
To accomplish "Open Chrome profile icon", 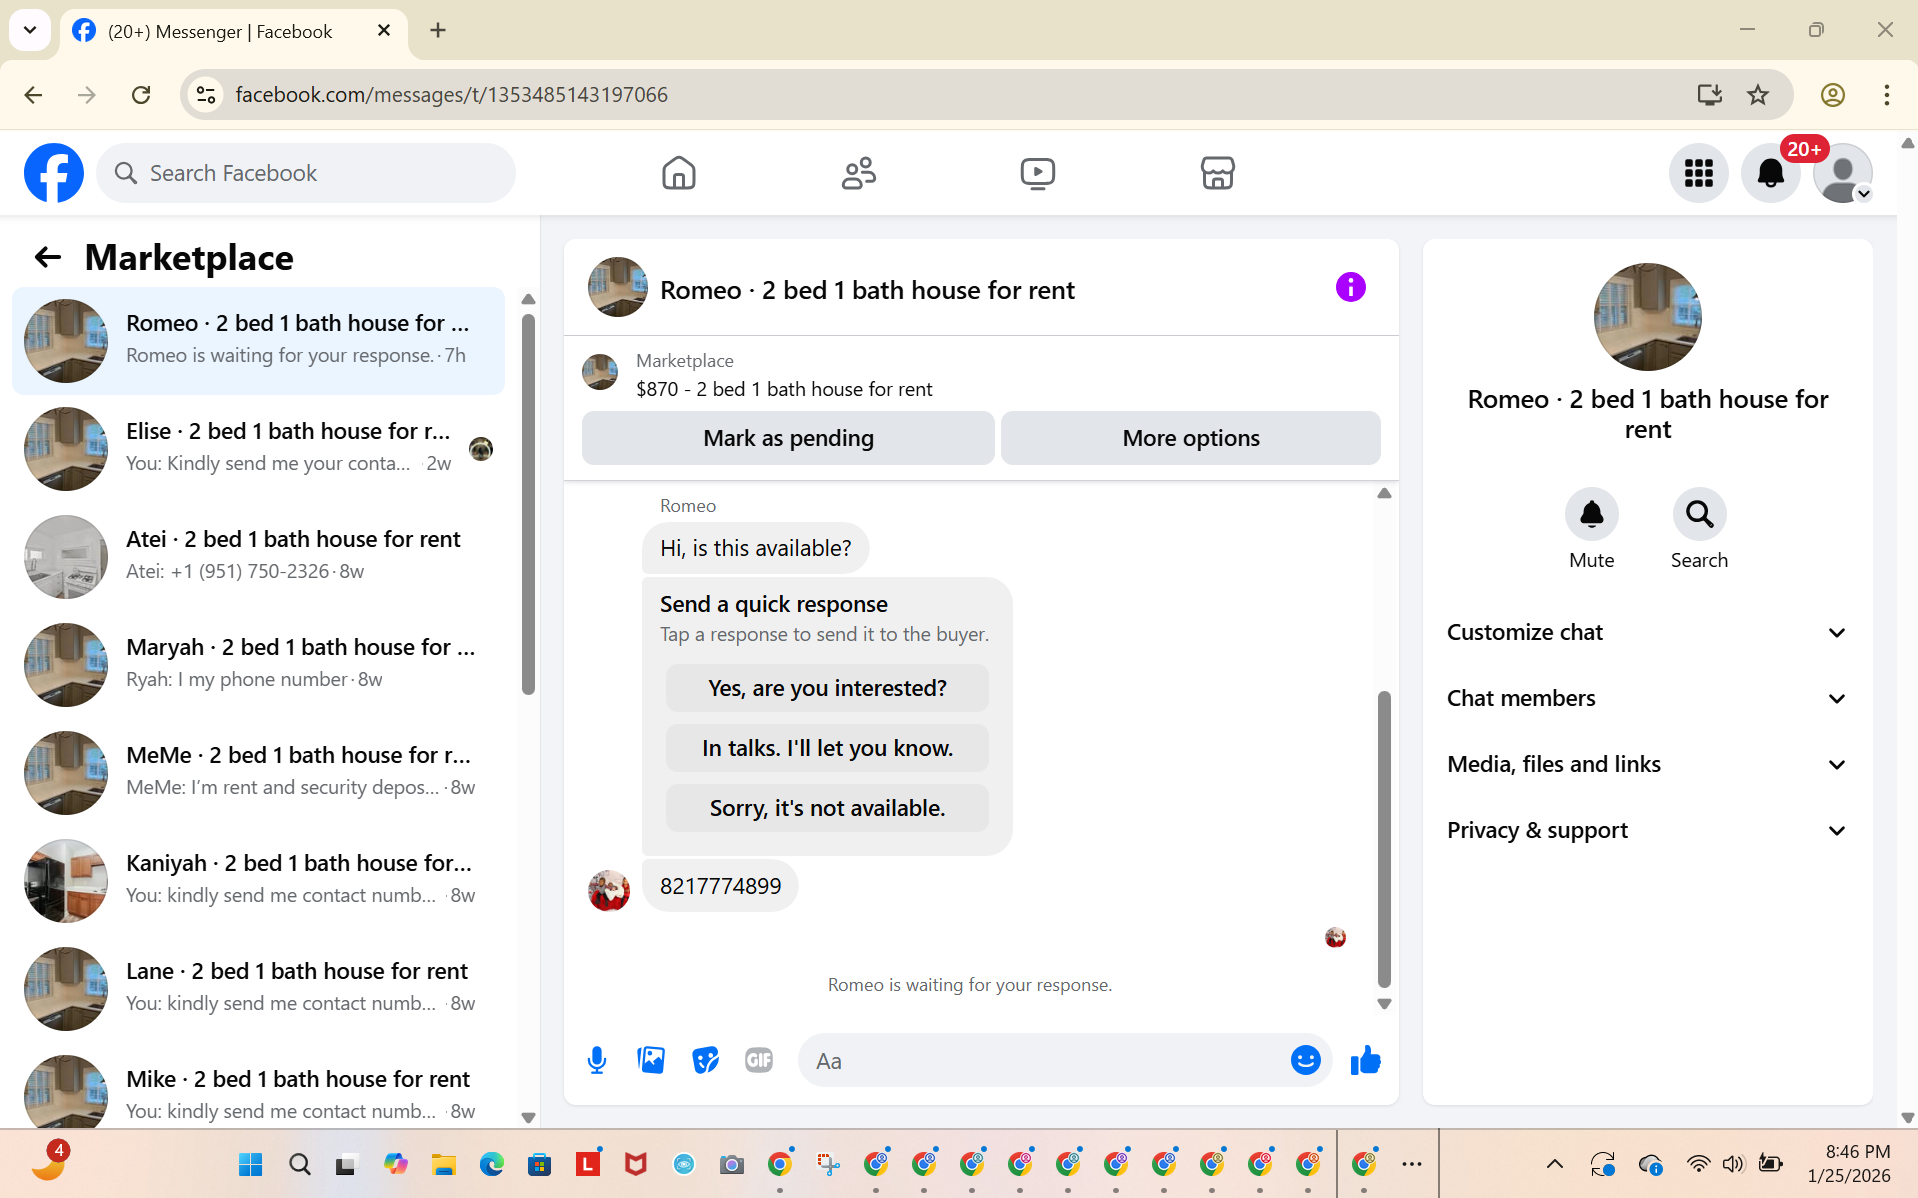I will (x=1832, y=95).
